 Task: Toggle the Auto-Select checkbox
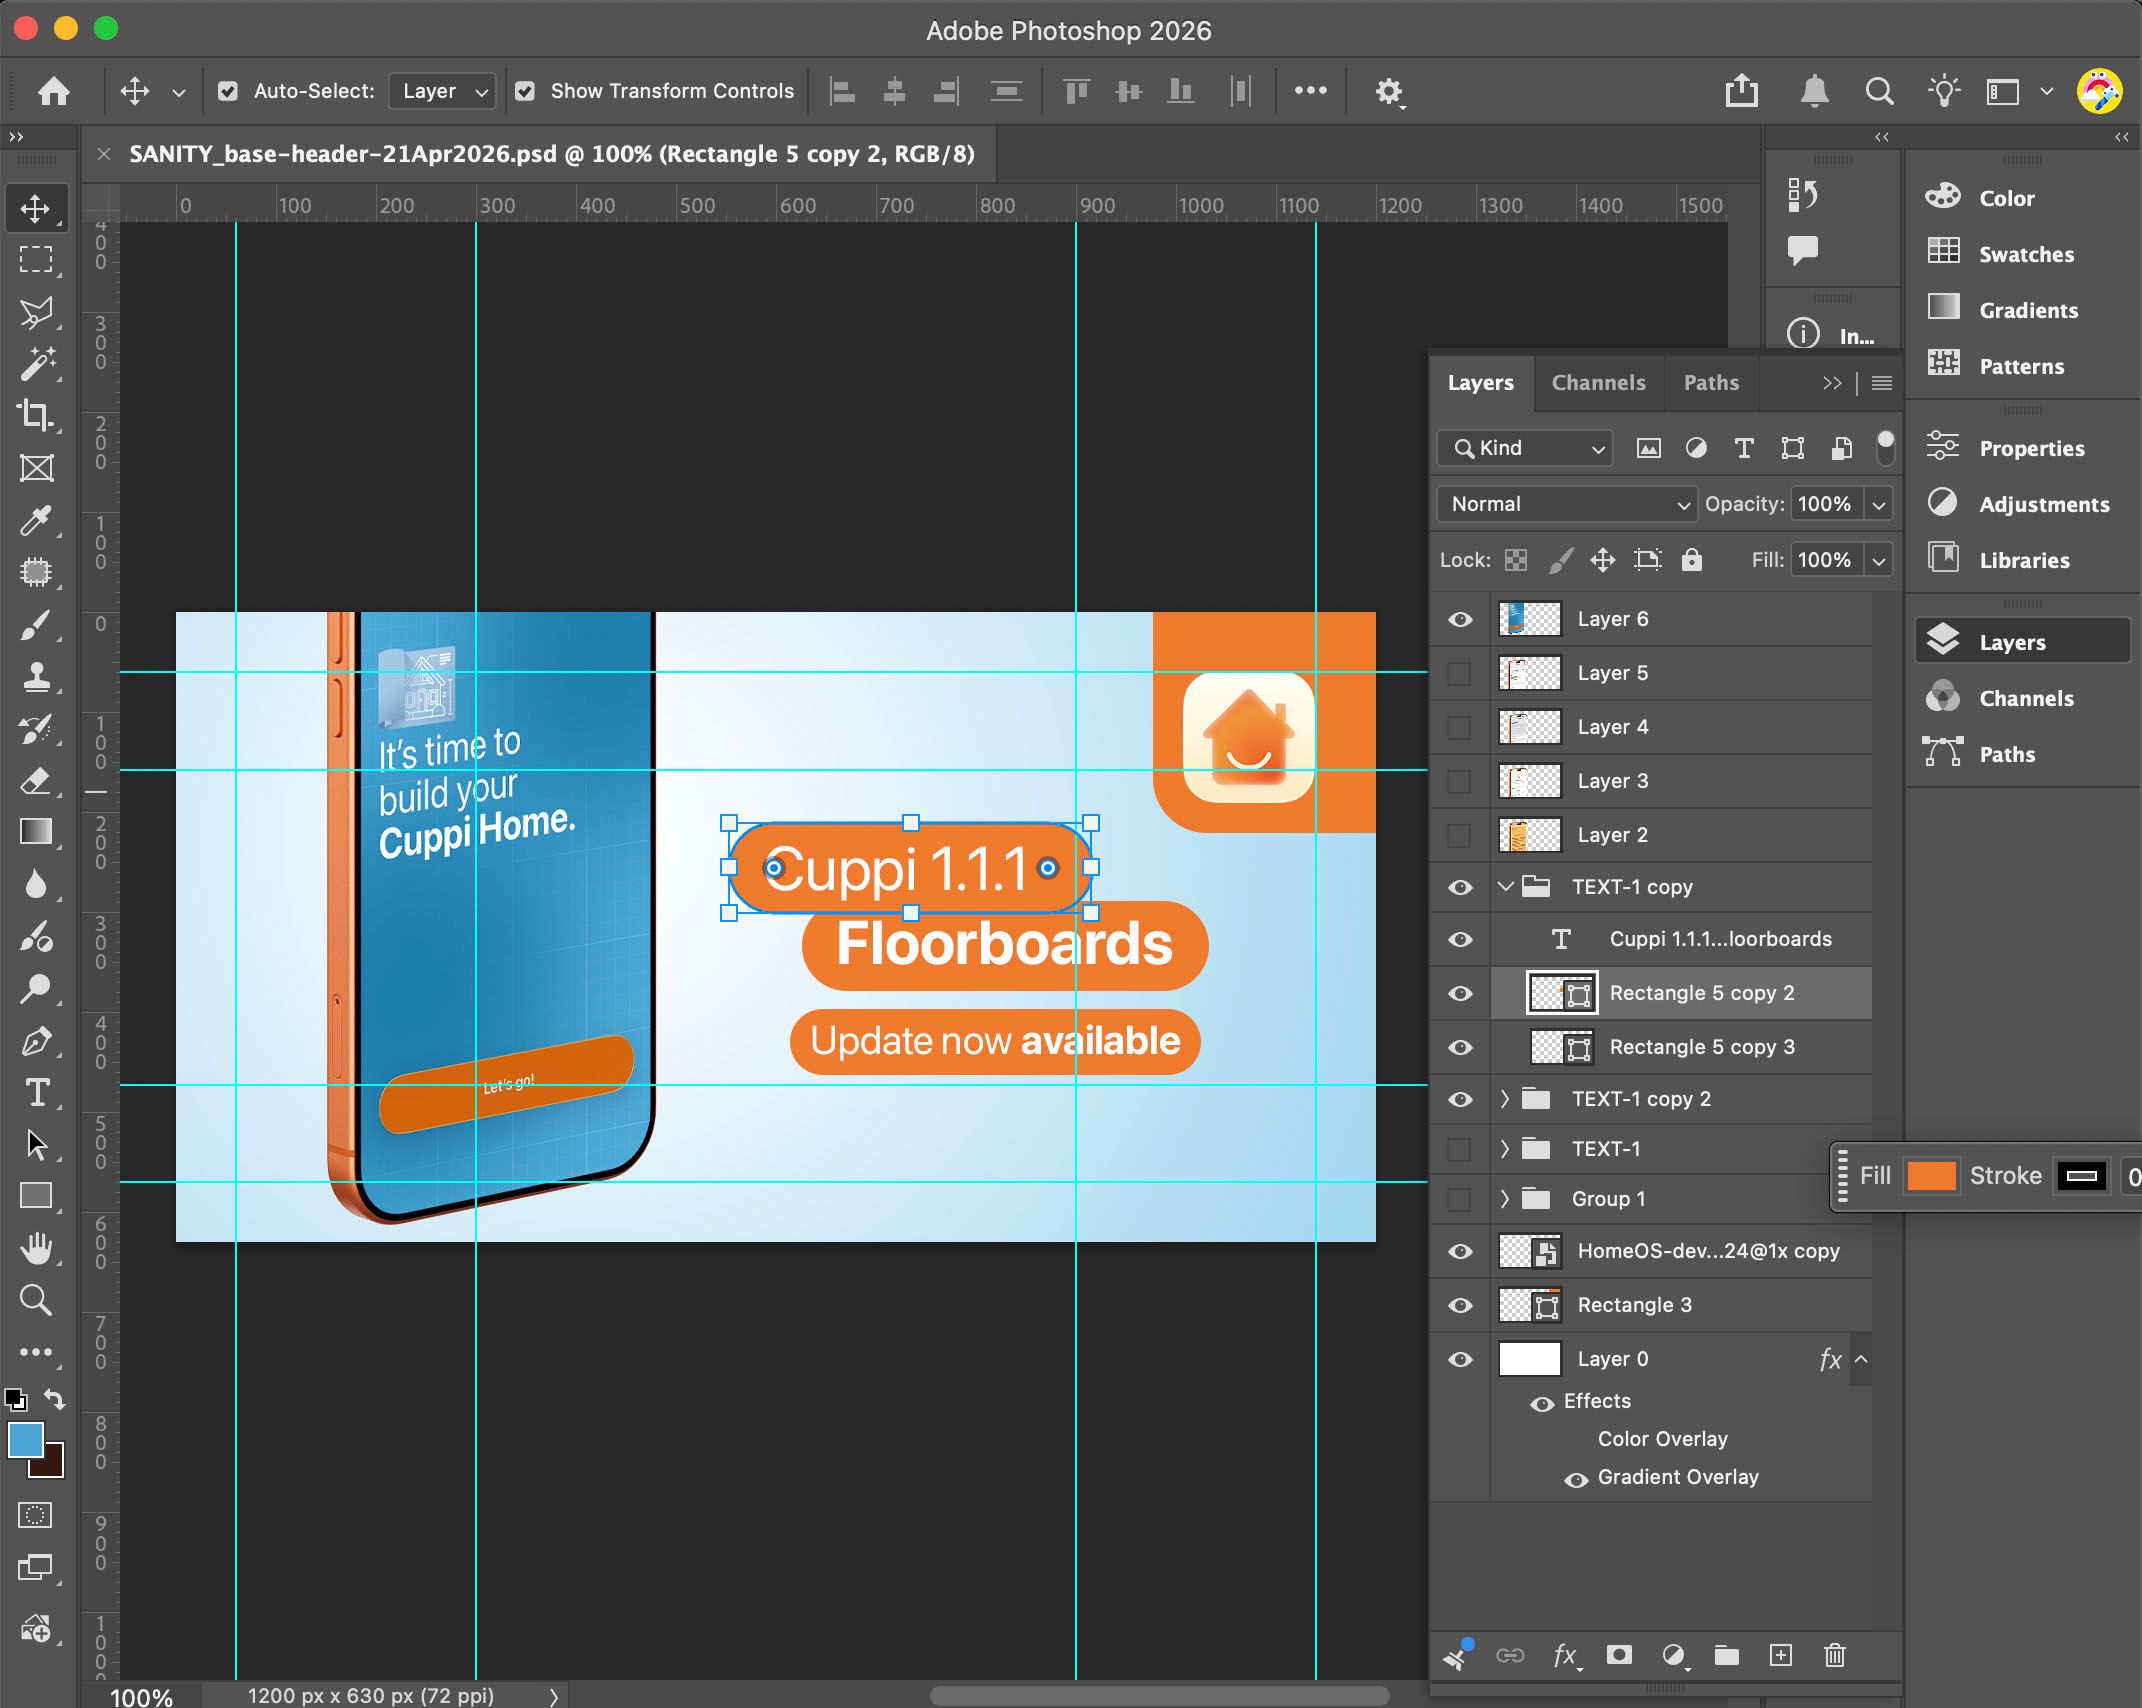tap(228, 91)
